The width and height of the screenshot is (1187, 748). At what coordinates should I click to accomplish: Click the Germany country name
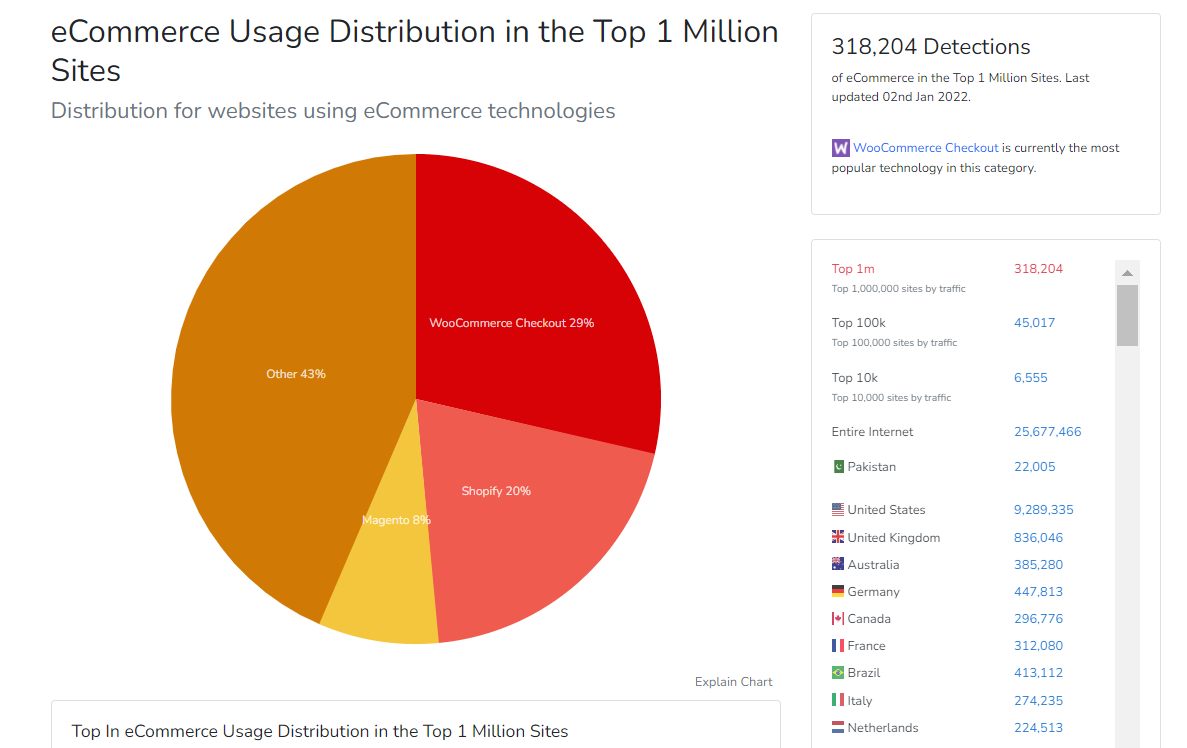[873, 591]
